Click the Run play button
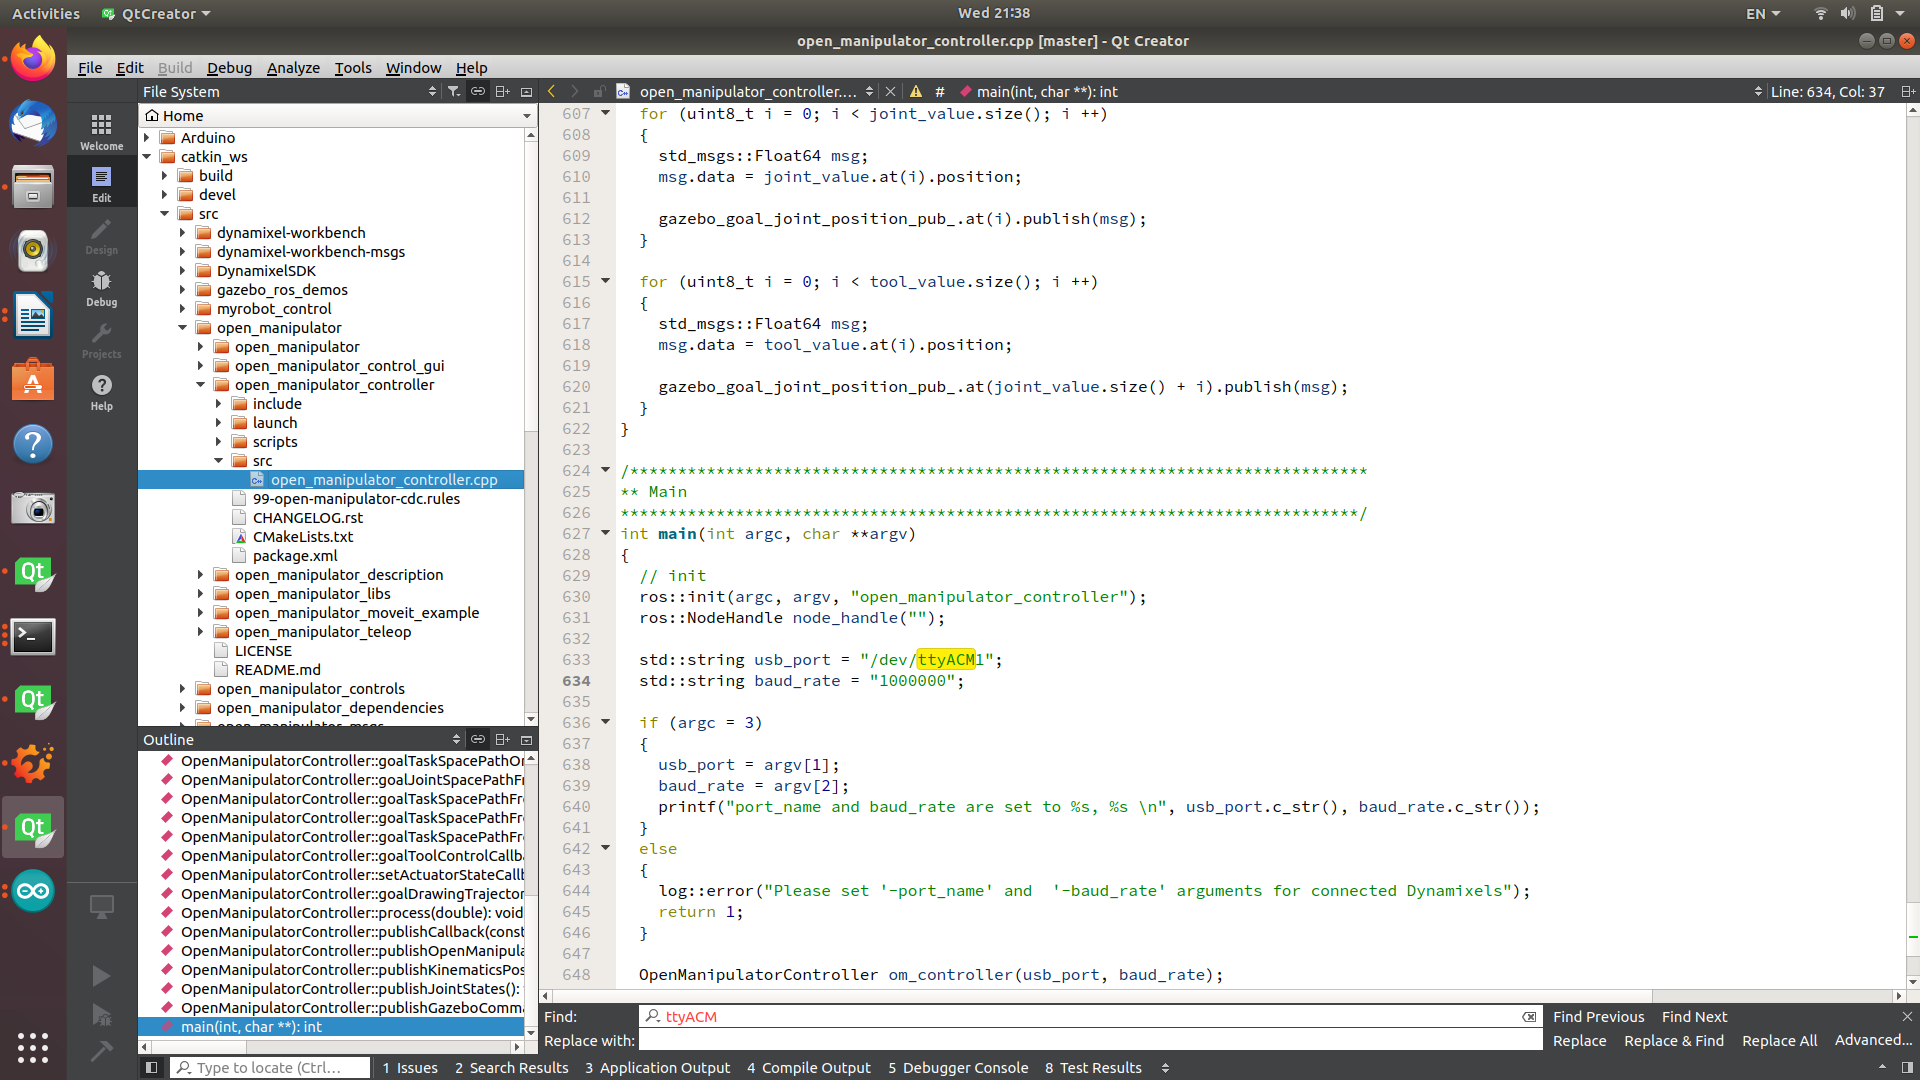 pos(101,975)
